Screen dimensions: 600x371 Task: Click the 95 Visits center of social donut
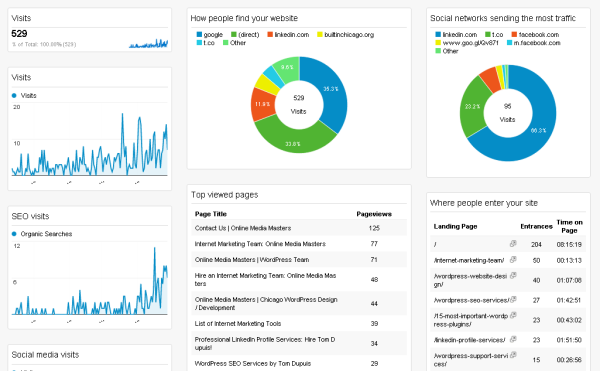(x=507, y=113)
